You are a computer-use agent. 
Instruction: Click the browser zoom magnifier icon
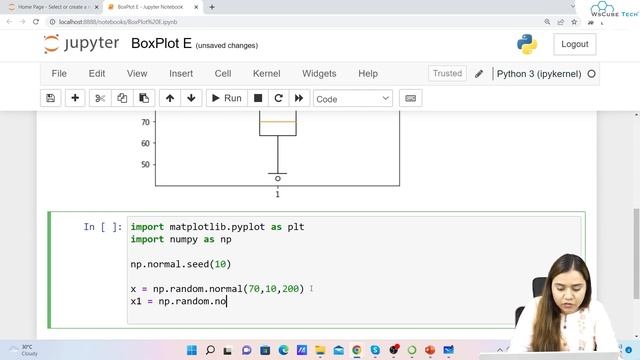[x=547, y=22]
